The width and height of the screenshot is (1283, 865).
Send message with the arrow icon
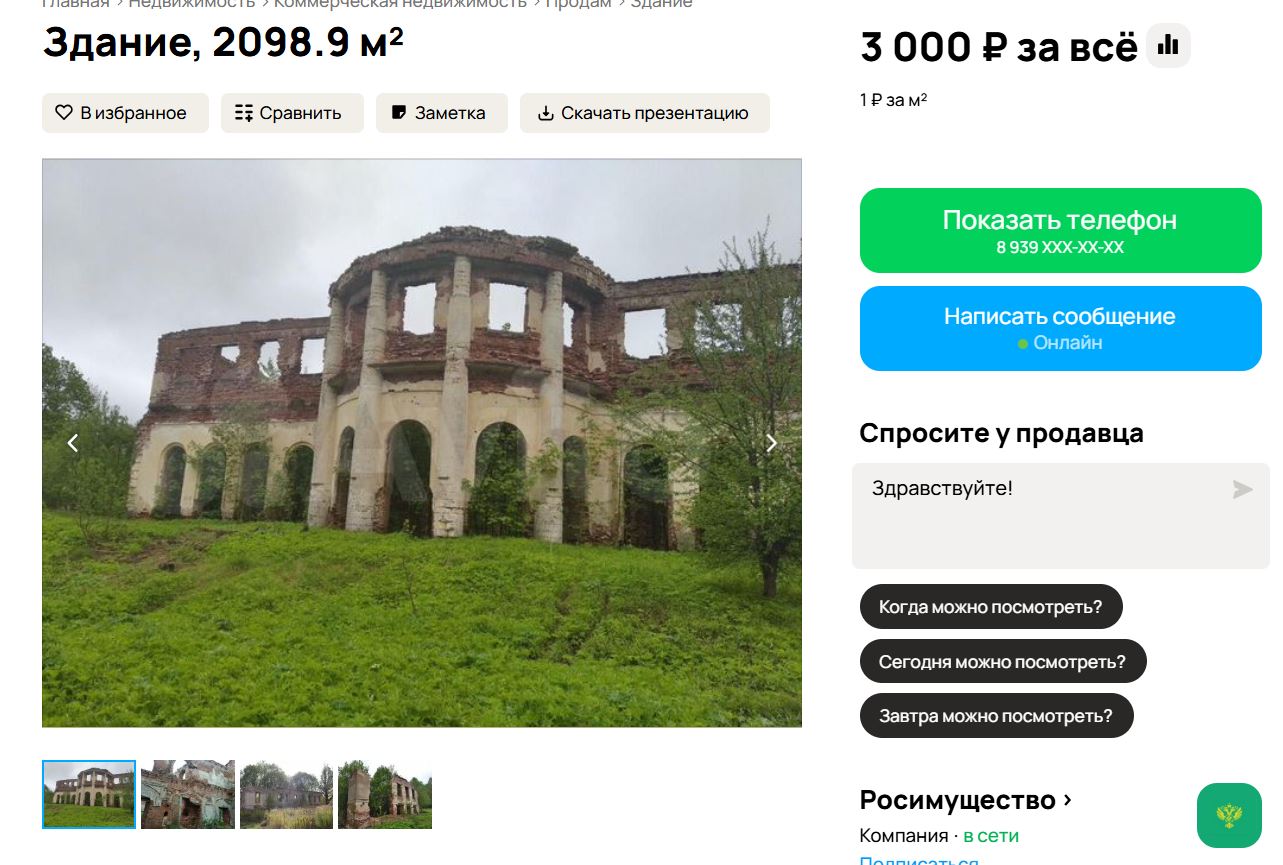pyautogui.click(x=1242, y=489)
